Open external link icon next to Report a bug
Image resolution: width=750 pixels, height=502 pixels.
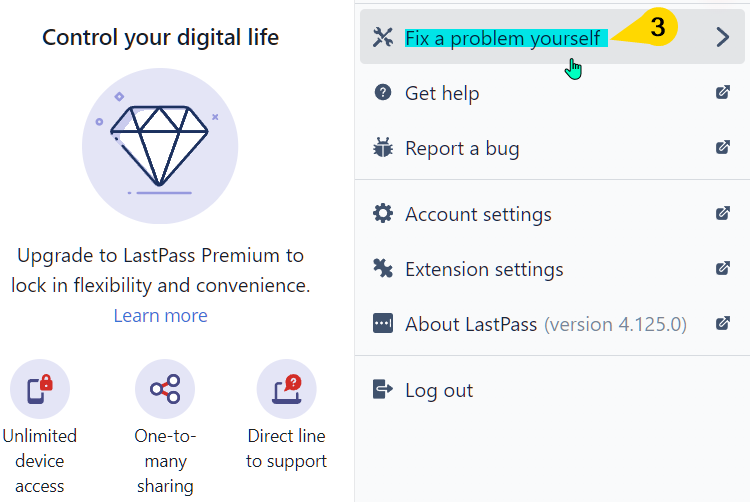point(723,147)
